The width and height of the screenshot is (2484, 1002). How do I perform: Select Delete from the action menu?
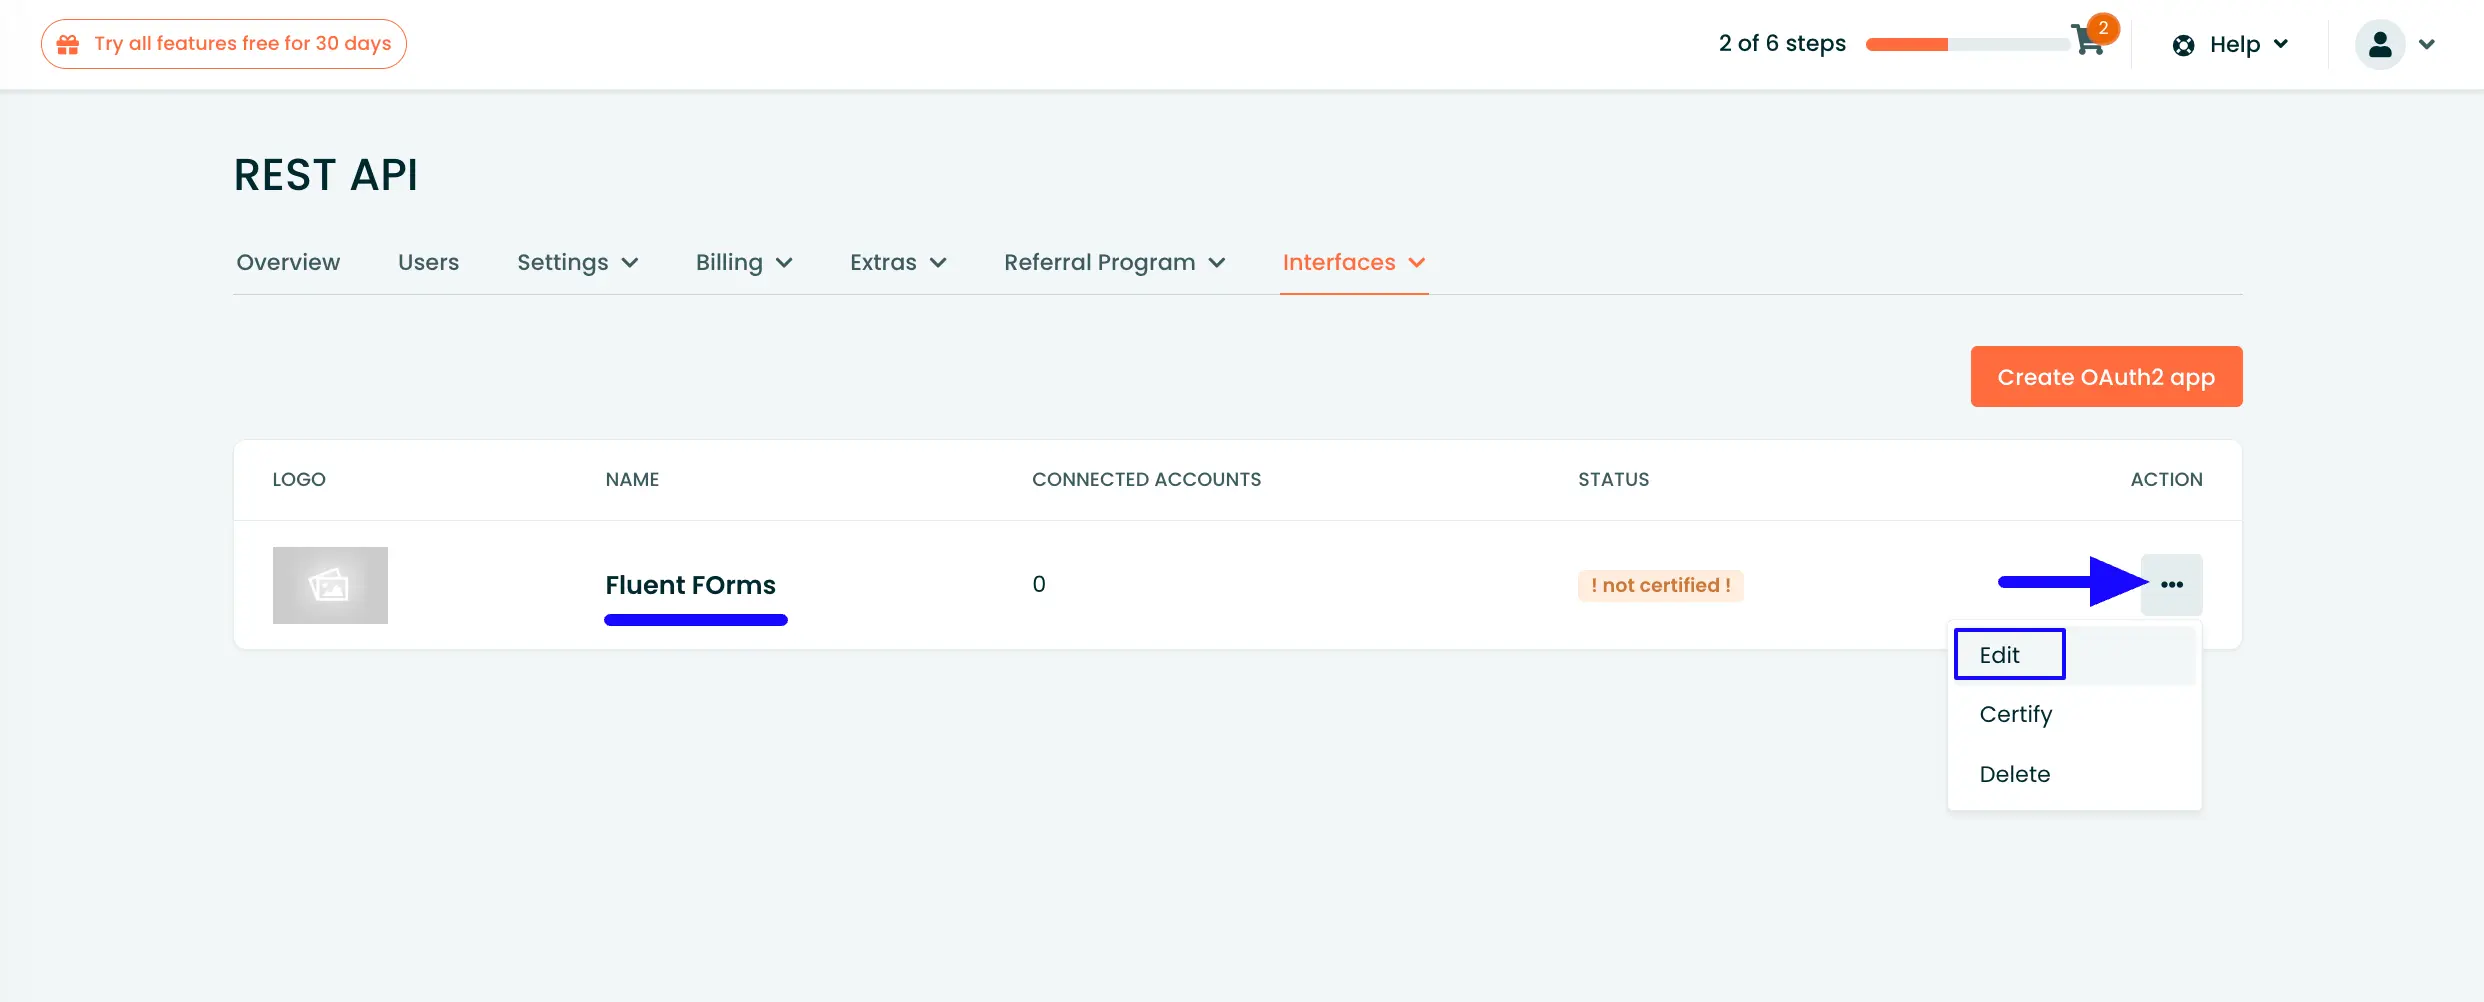tap(2014, 774)
